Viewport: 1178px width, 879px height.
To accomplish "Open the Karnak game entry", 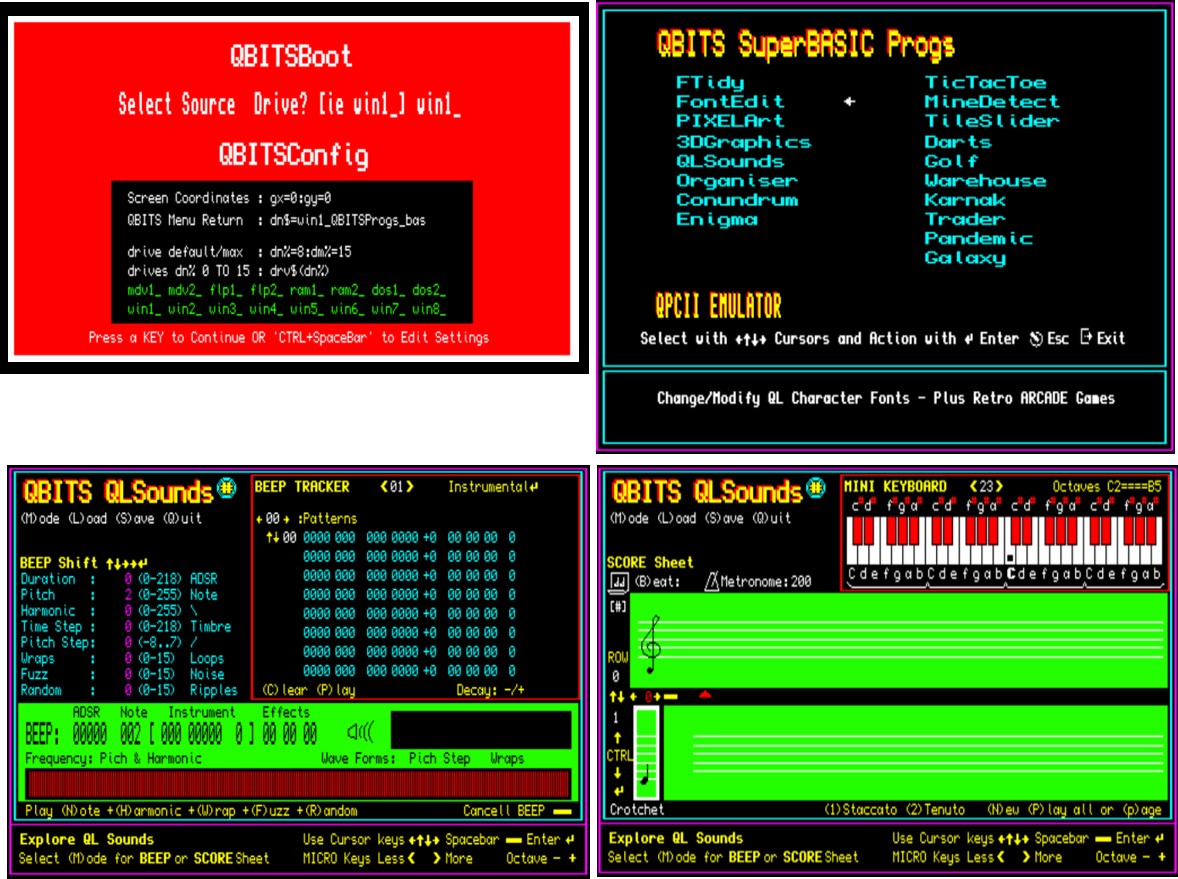I will coord(965,201).
